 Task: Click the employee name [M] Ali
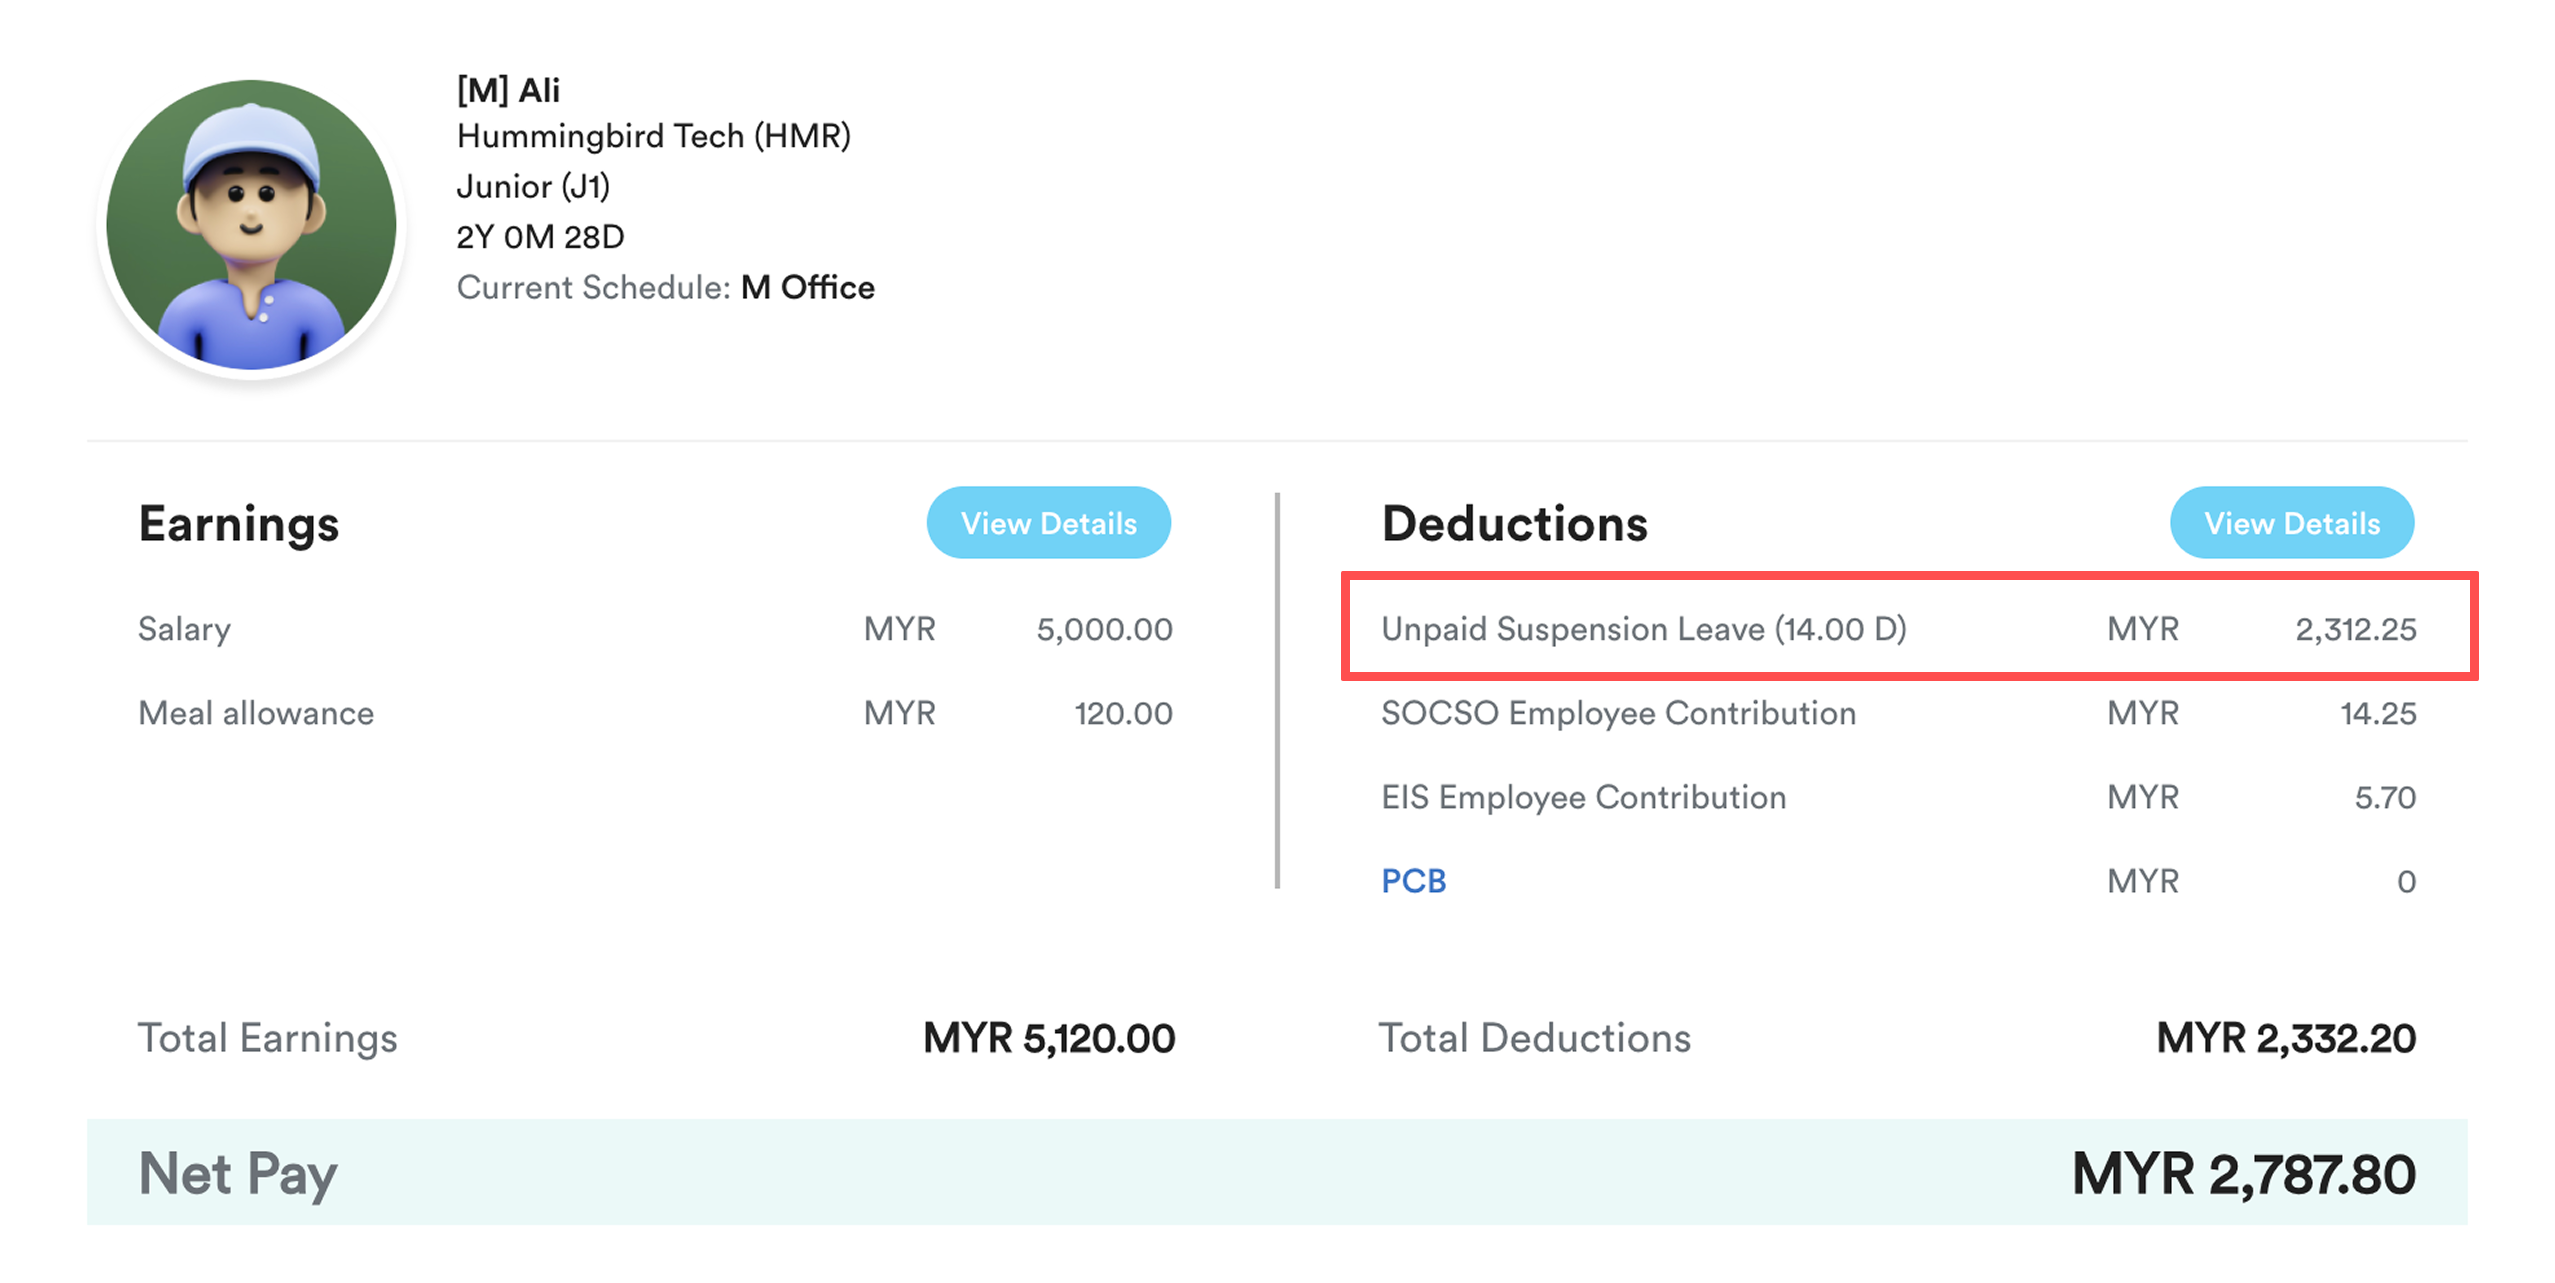pos(508,90)
